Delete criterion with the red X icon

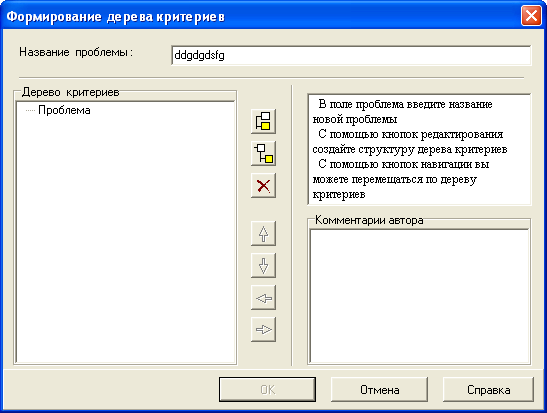(263, 186)
